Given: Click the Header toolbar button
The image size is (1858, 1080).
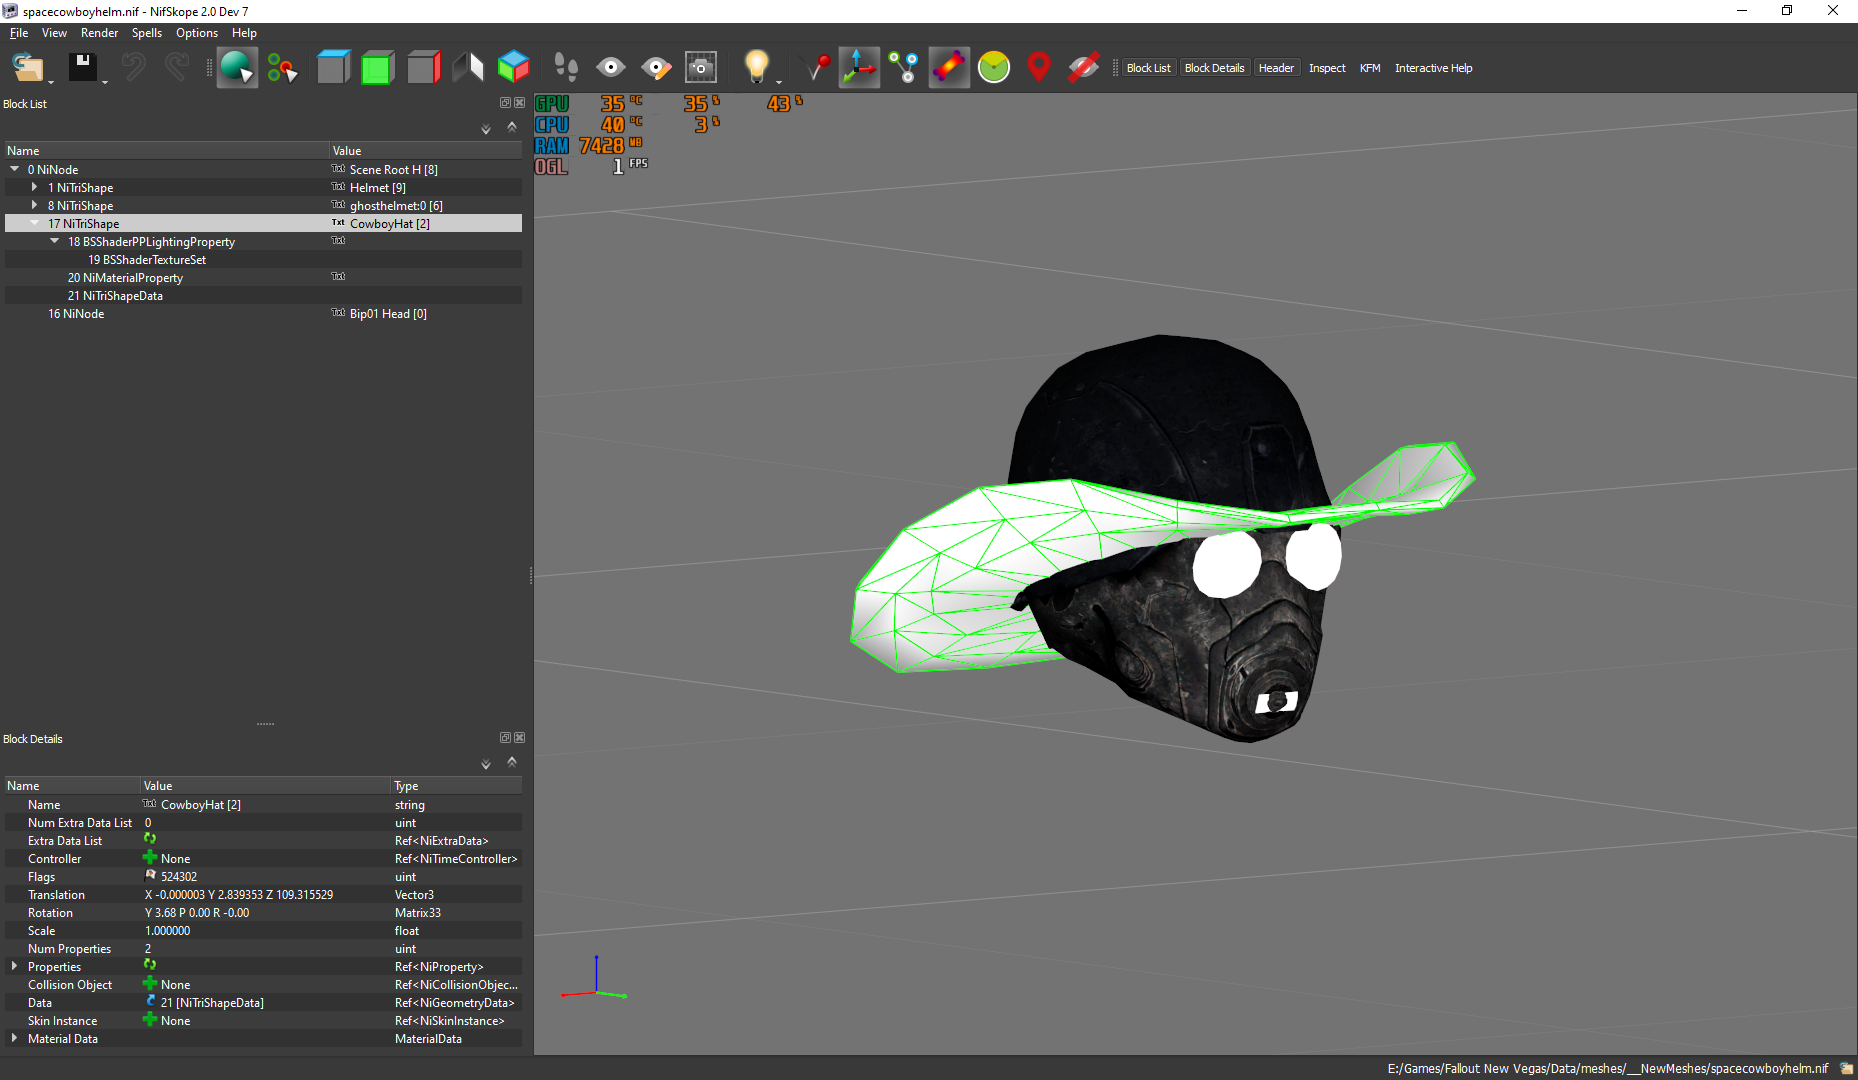Looking at the screenshot, I should (x=1276, y=68).
